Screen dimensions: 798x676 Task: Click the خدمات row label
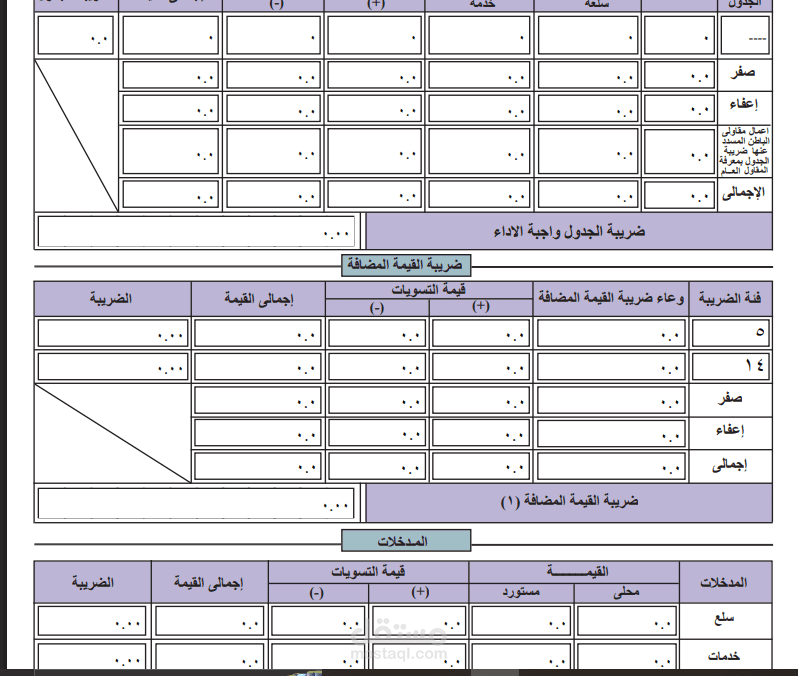[x=724, y=656]
